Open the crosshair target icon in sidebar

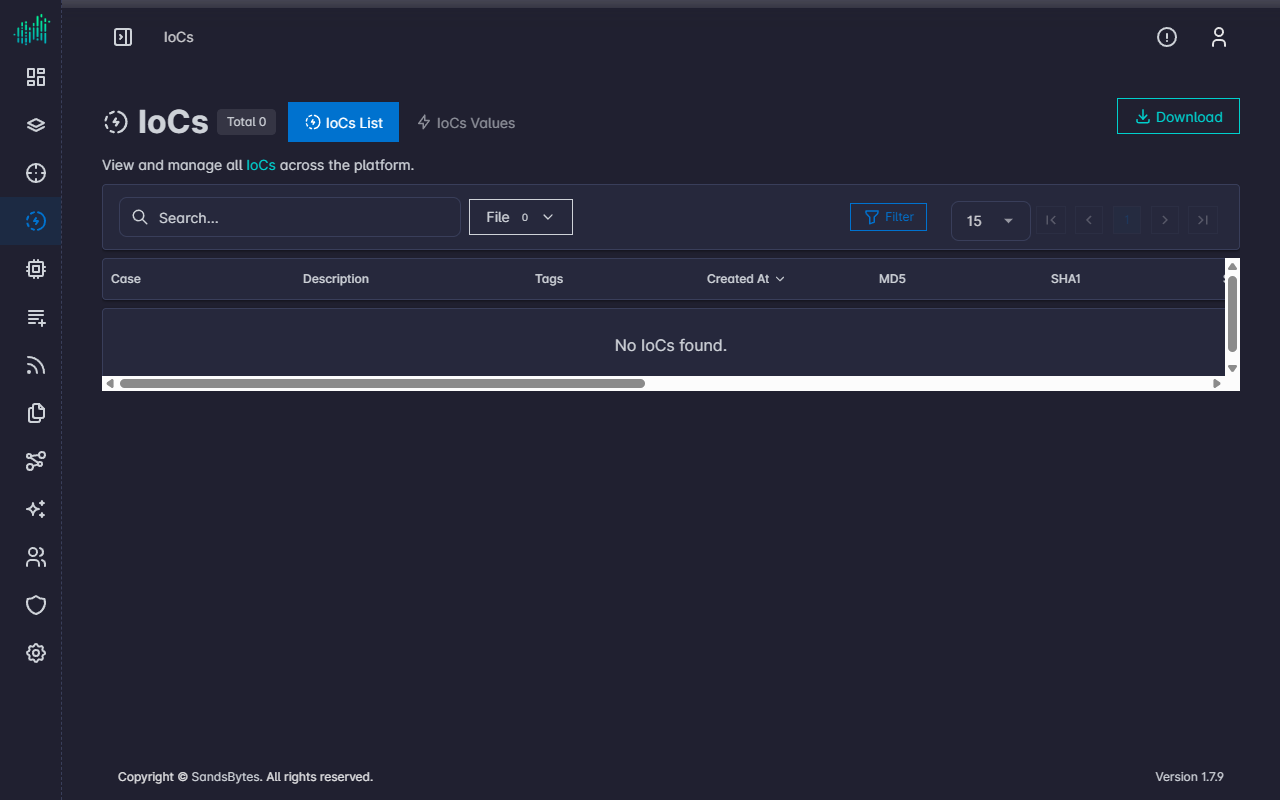point(36,173)
